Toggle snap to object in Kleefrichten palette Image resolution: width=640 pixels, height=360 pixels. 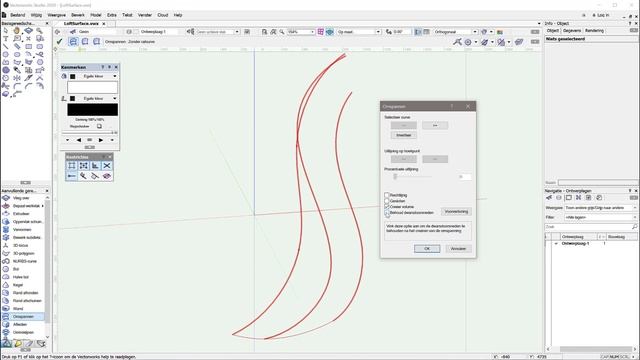(x=83, y=165)
